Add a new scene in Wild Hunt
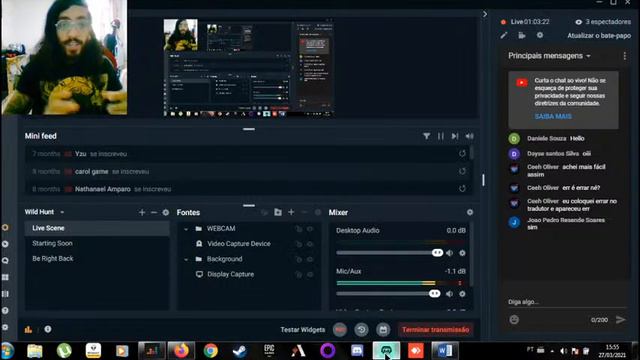The height and width of the screenshot is (360, 640). coord(142,212)
